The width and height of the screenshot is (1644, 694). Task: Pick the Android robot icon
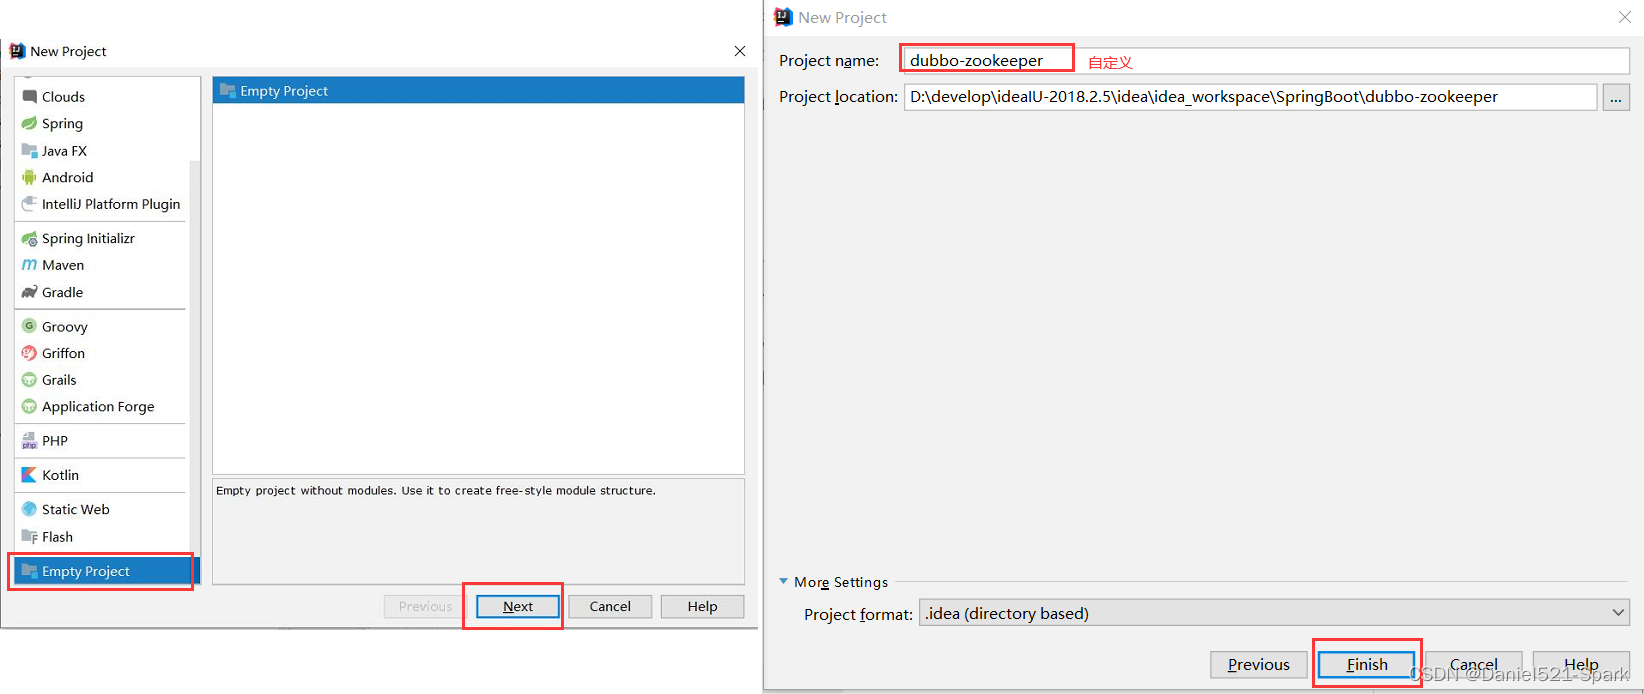click(29, 177)
